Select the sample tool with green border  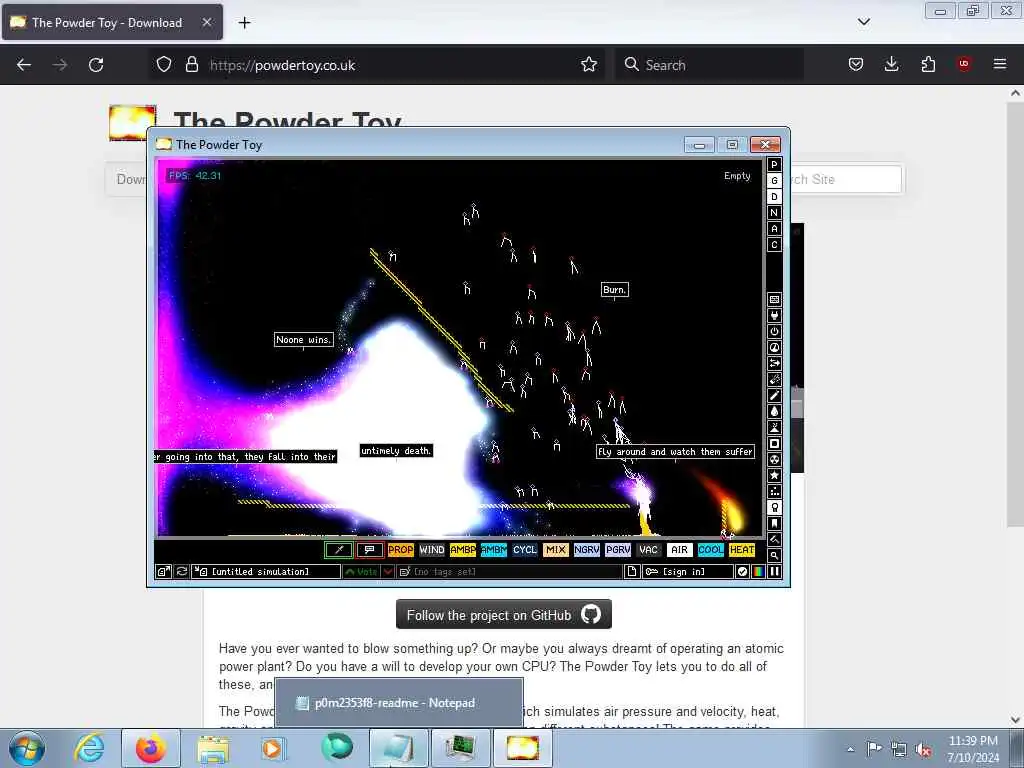coord(339,550)
